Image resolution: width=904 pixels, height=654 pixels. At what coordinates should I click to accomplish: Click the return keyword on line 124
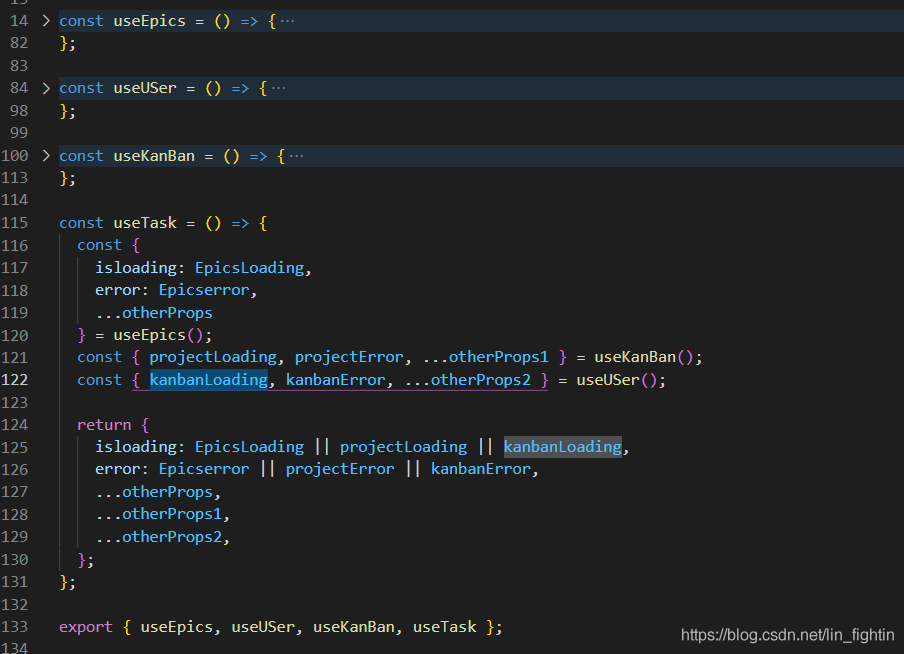click(x=104, y=425)
